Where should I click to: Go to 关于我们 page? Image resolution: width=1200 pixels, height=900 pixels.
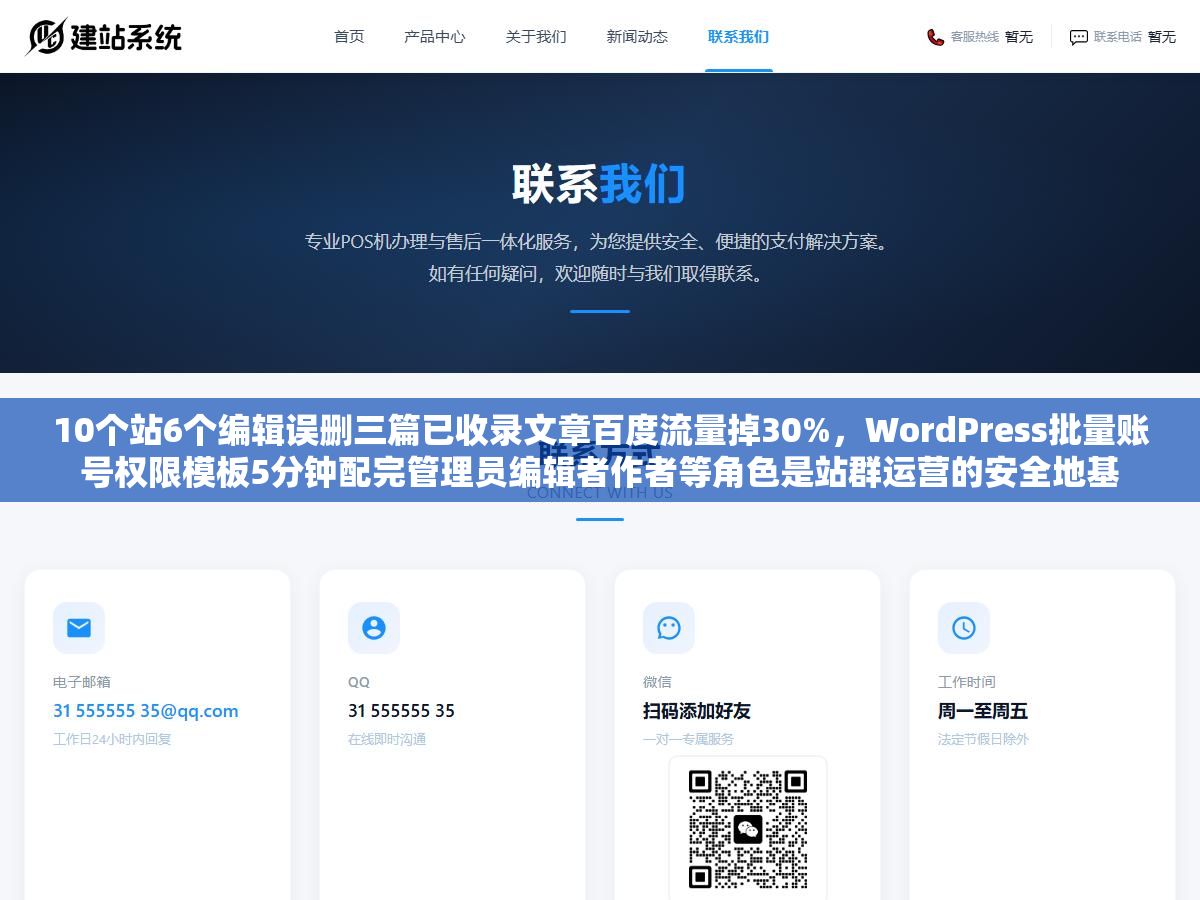[535, 36]
